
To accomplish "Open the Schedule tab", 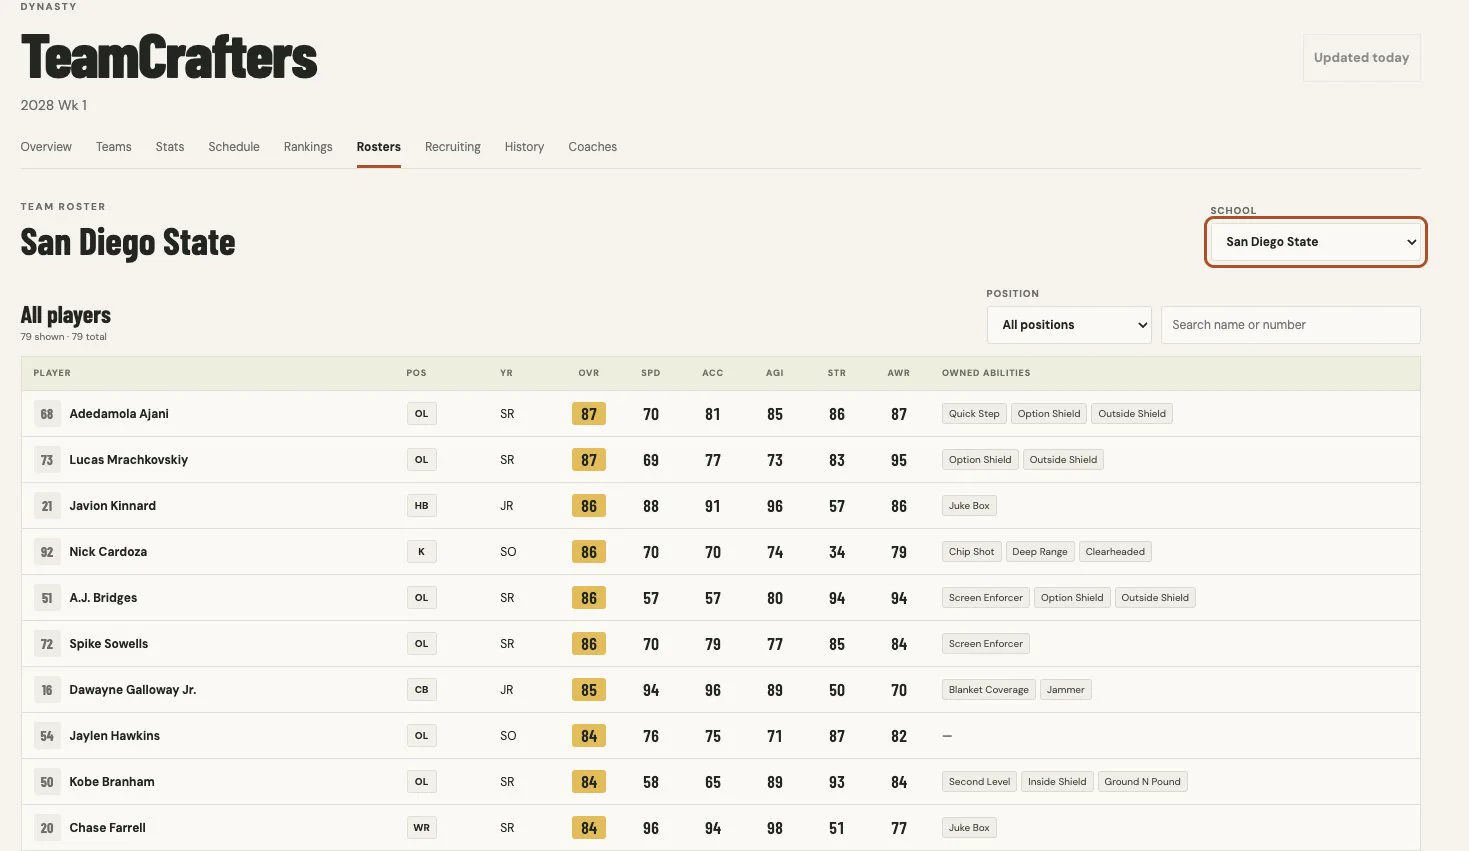I will [x=234, y=147].
